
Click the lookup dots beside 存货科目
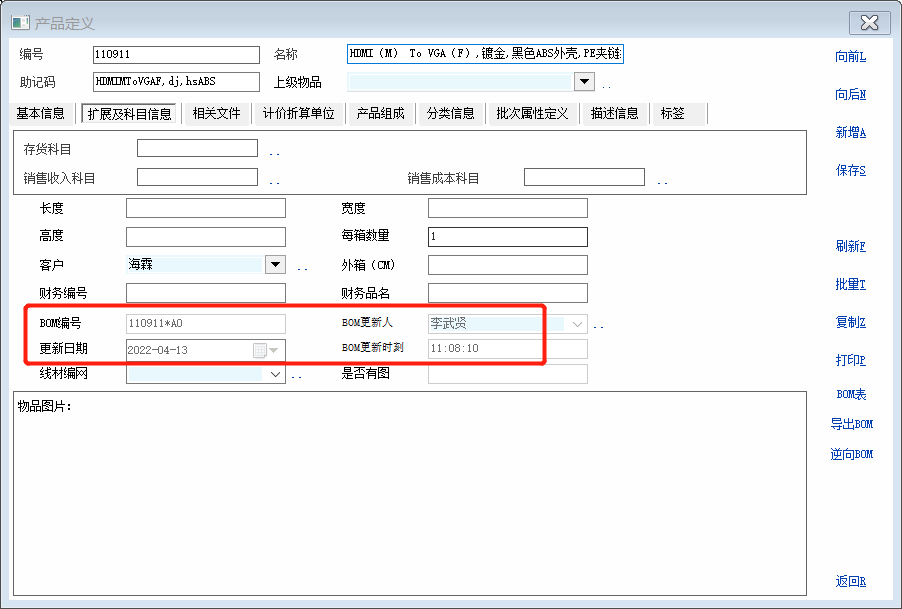pos(274,153)
